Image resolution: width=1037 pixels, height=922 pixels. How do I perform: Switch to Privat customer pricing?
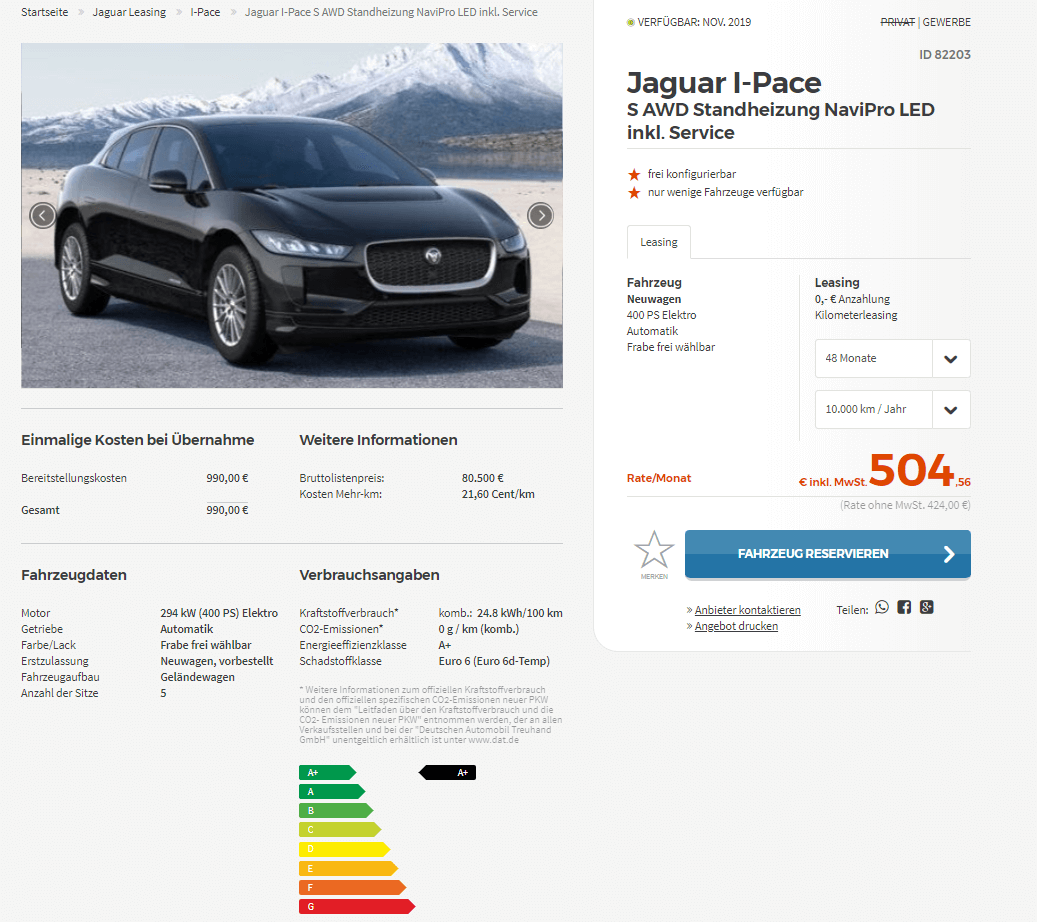[x=897, y=22]
